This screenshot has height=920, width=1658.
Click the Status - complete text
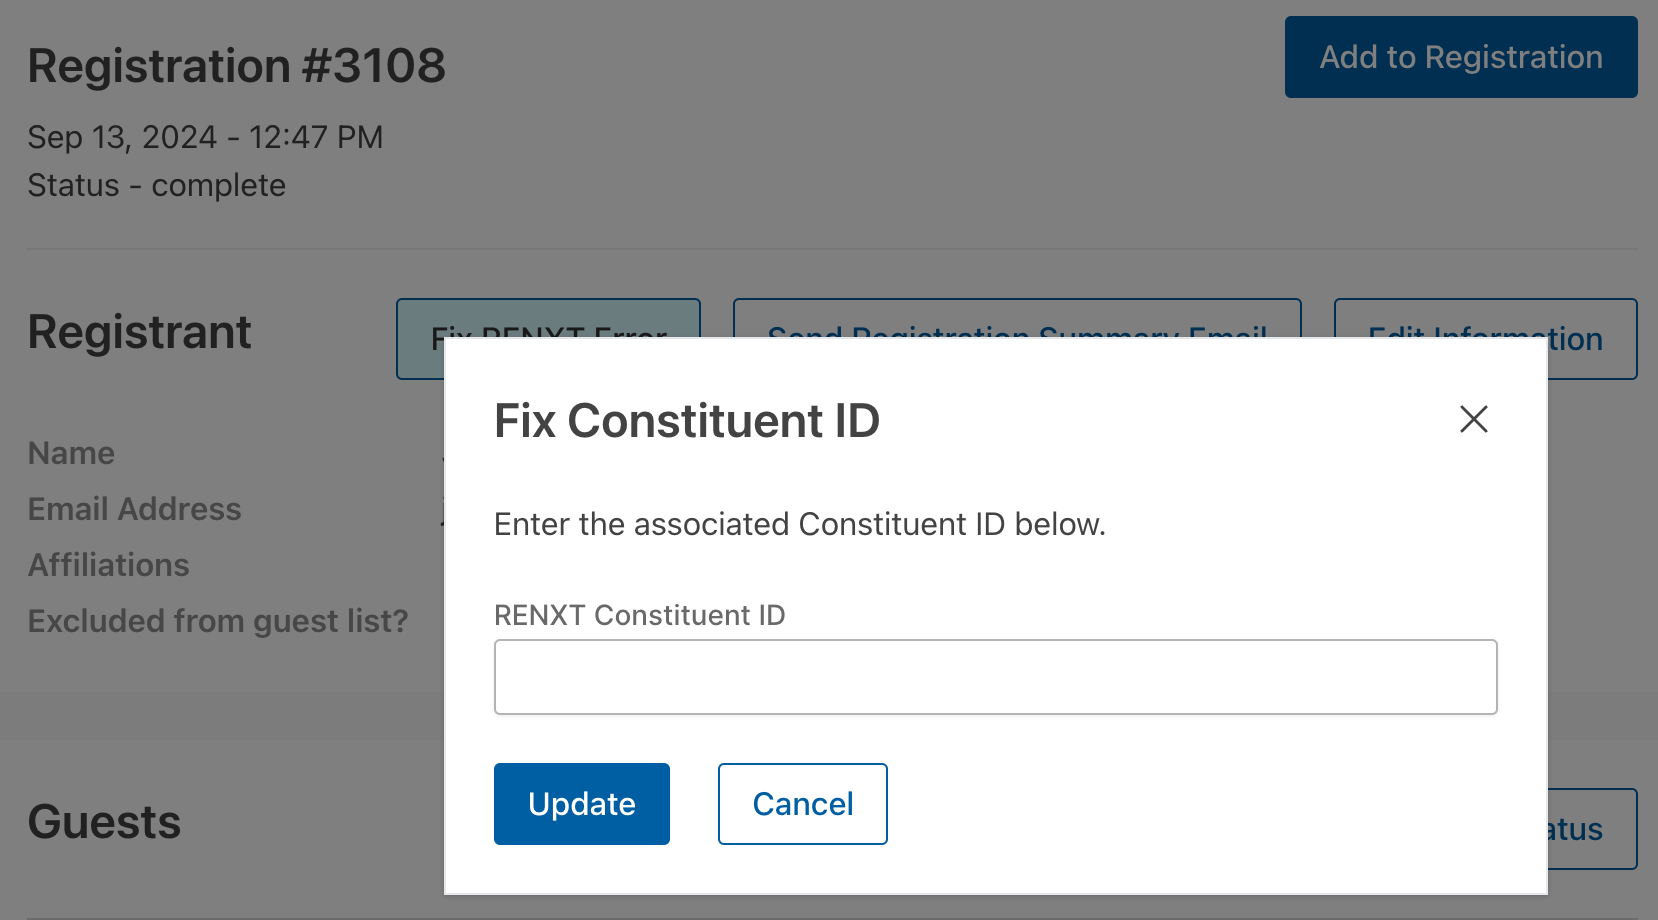click(x=157, y=185)
